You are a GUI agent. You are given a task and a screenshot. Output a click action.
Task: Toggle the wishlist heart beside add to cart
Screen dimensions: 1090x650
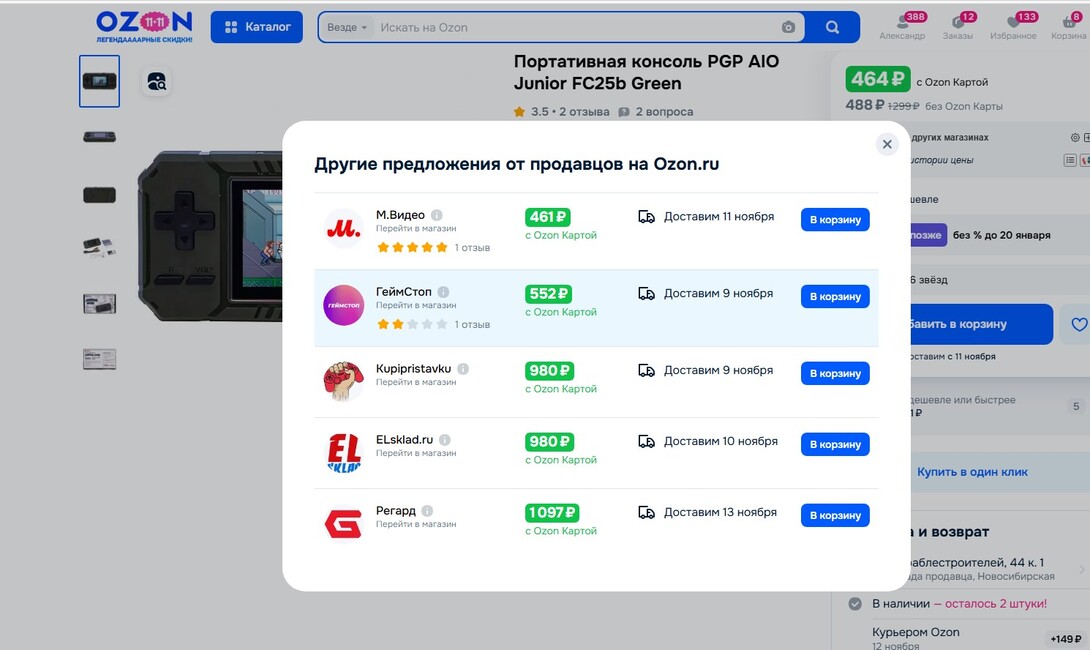coord(1079,324)
